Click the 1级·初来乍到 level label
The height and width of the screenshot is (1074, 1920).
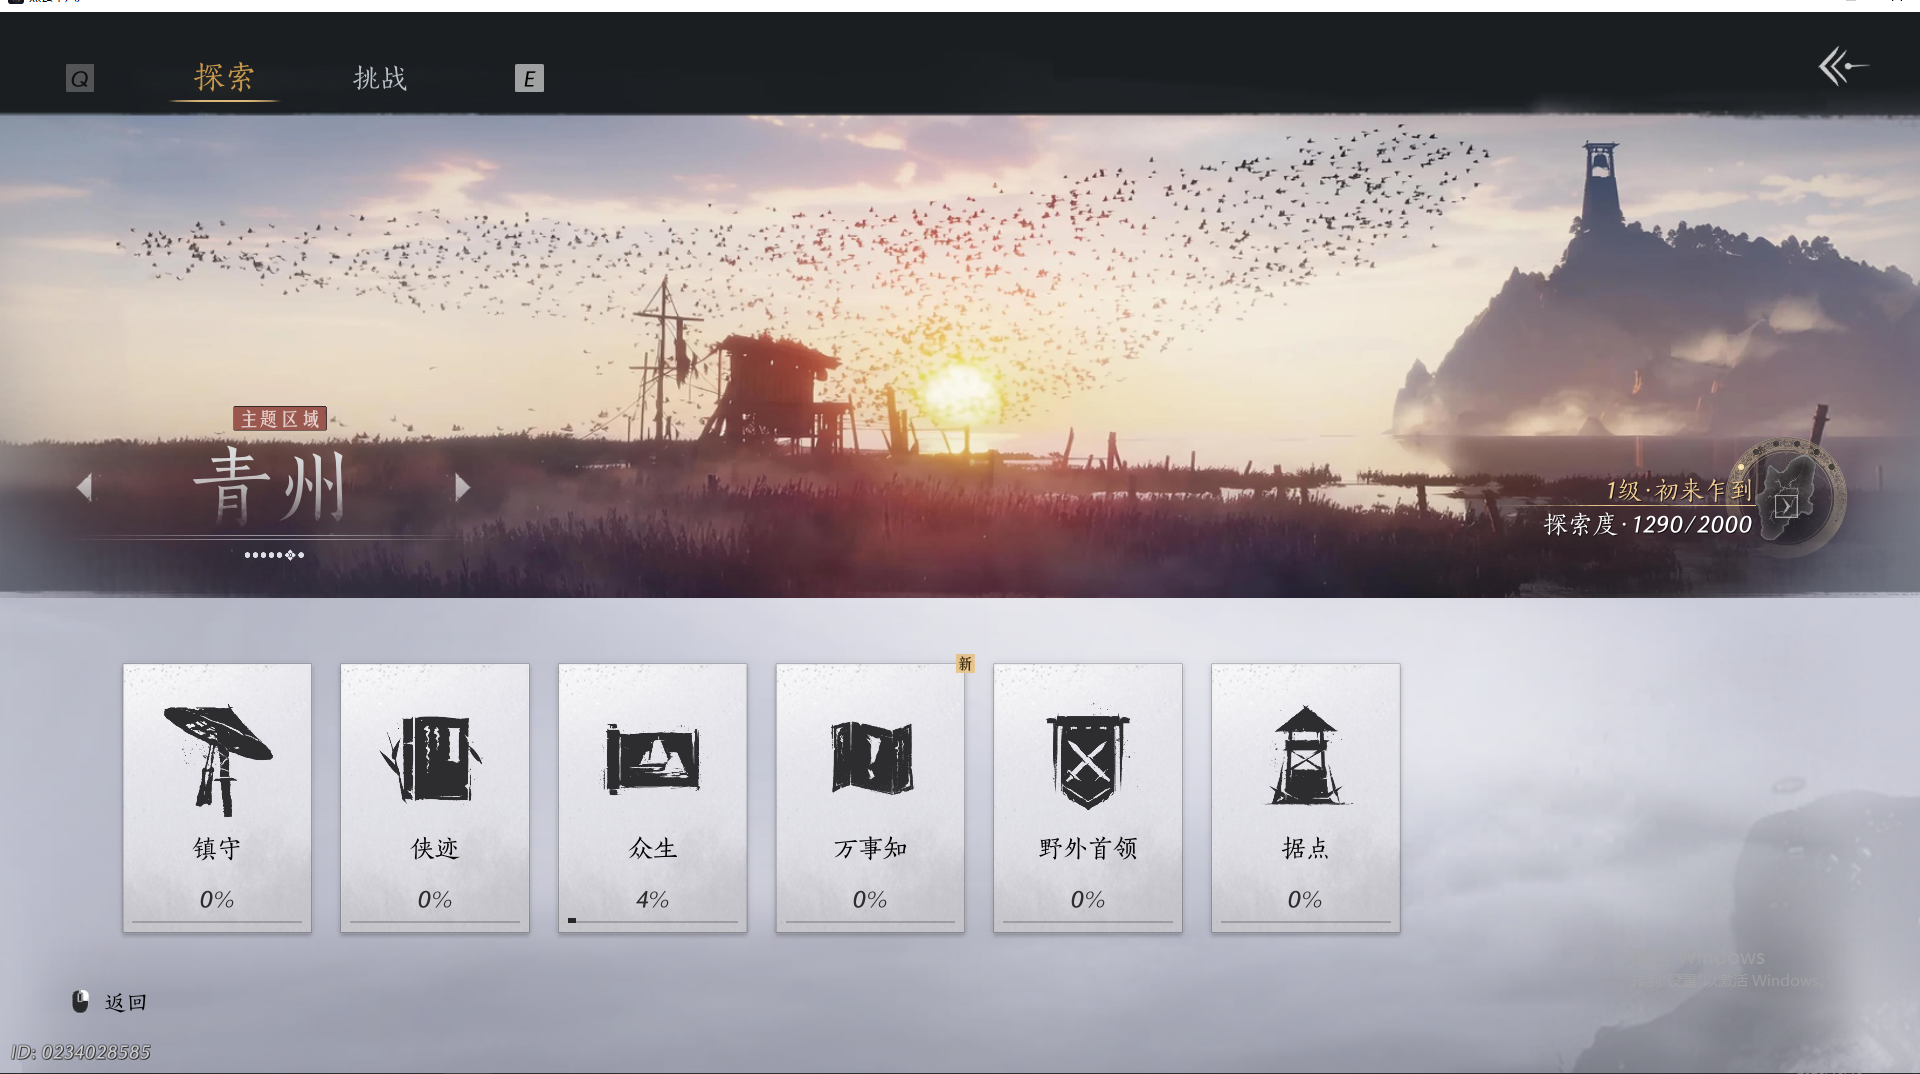pos(1679,490)
